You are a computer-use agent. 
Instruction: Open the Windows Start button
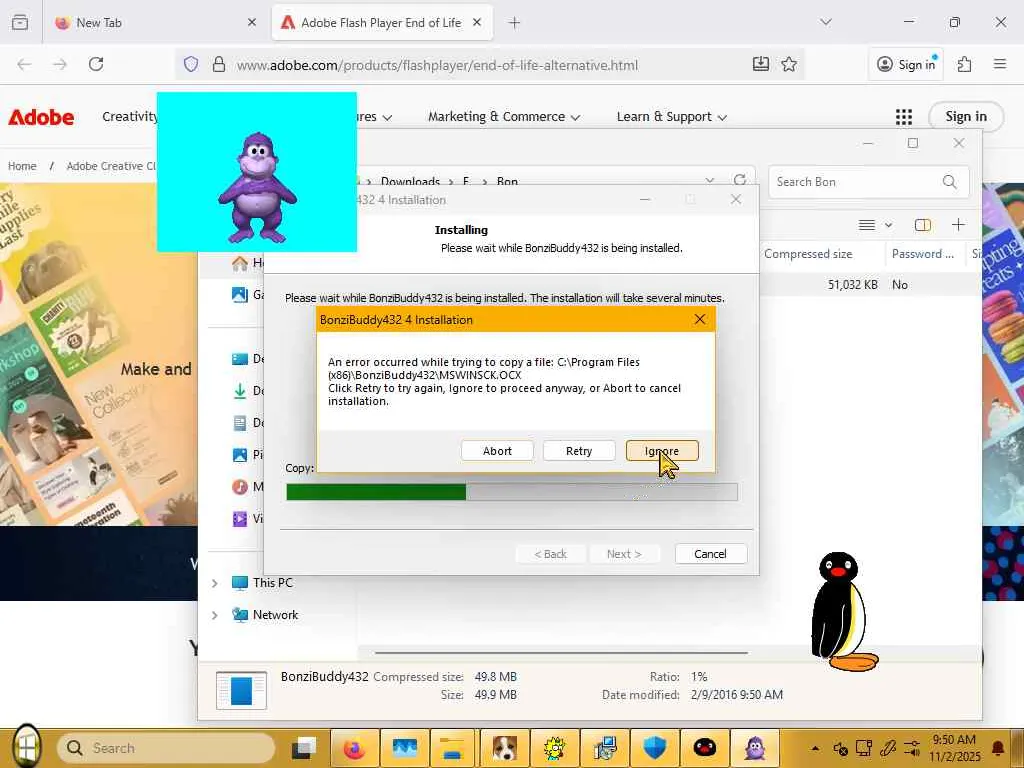26,748
